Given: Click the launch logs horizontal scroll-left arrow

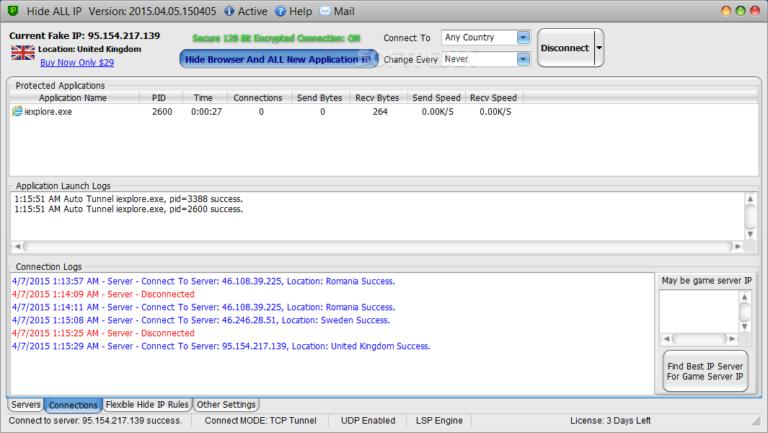Looking at the screenshot, I should pos(17,246).
